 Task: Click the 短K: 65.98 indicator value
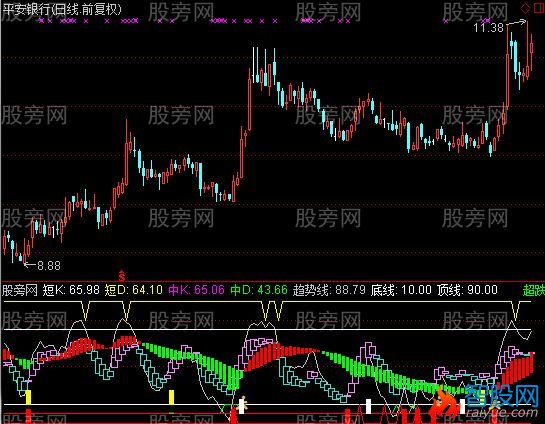[71, 290]
